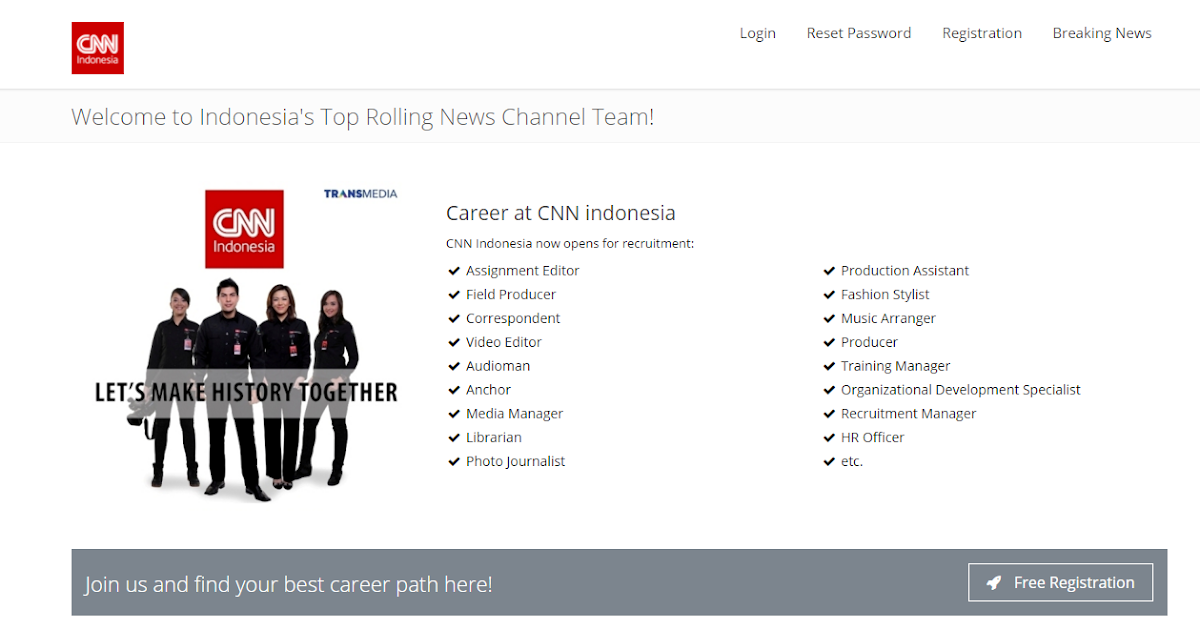1200x630 pixels.
Task: Select the 'Music Arranger' list text
Action: click(888, 318)
